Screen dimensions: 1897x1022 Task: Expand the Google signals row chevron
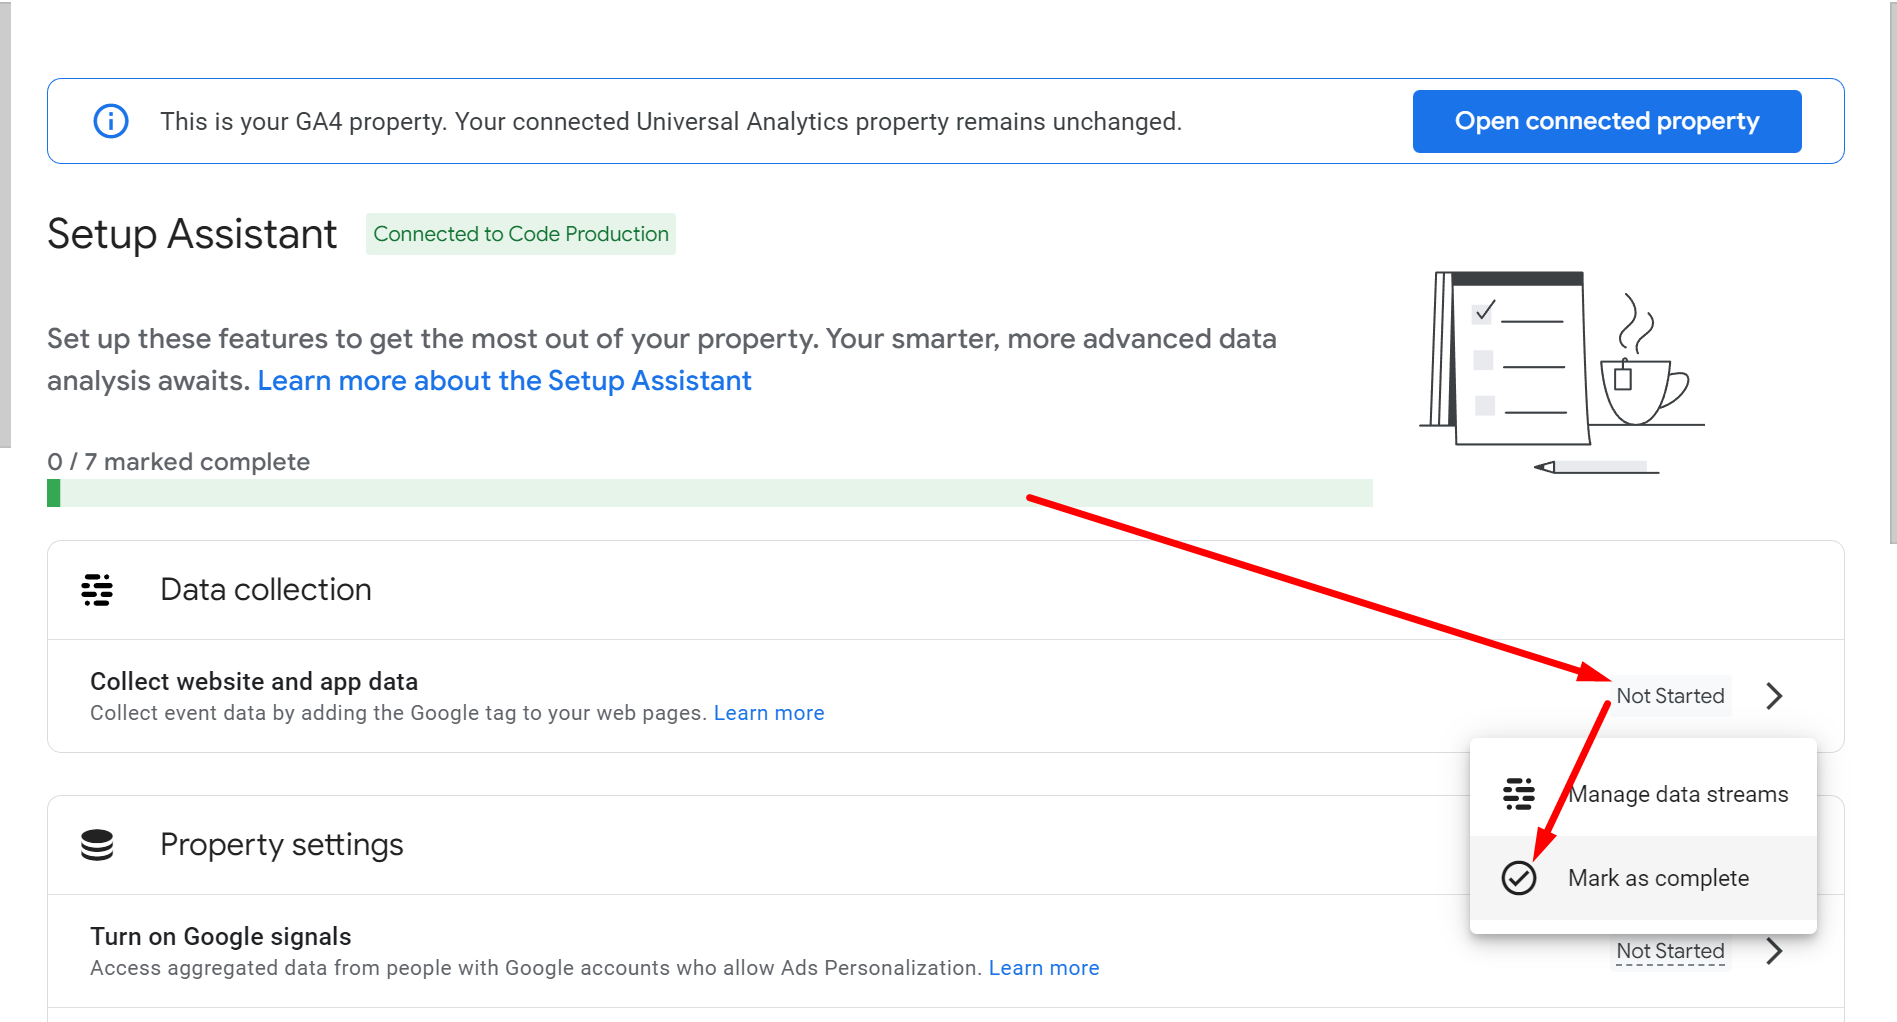(x=1774, y=951)
